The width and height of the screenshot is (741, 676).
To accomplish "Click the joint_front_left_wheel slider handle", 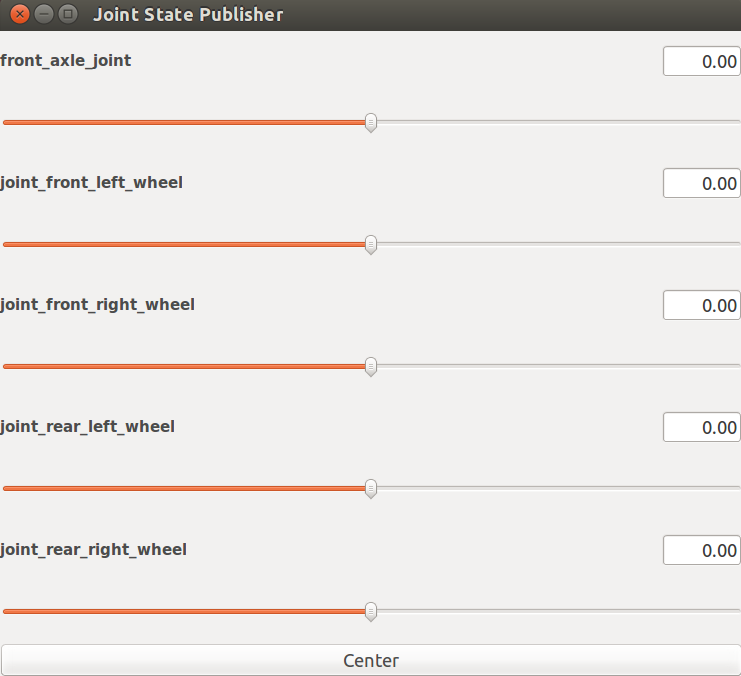I will click(371, 244).
